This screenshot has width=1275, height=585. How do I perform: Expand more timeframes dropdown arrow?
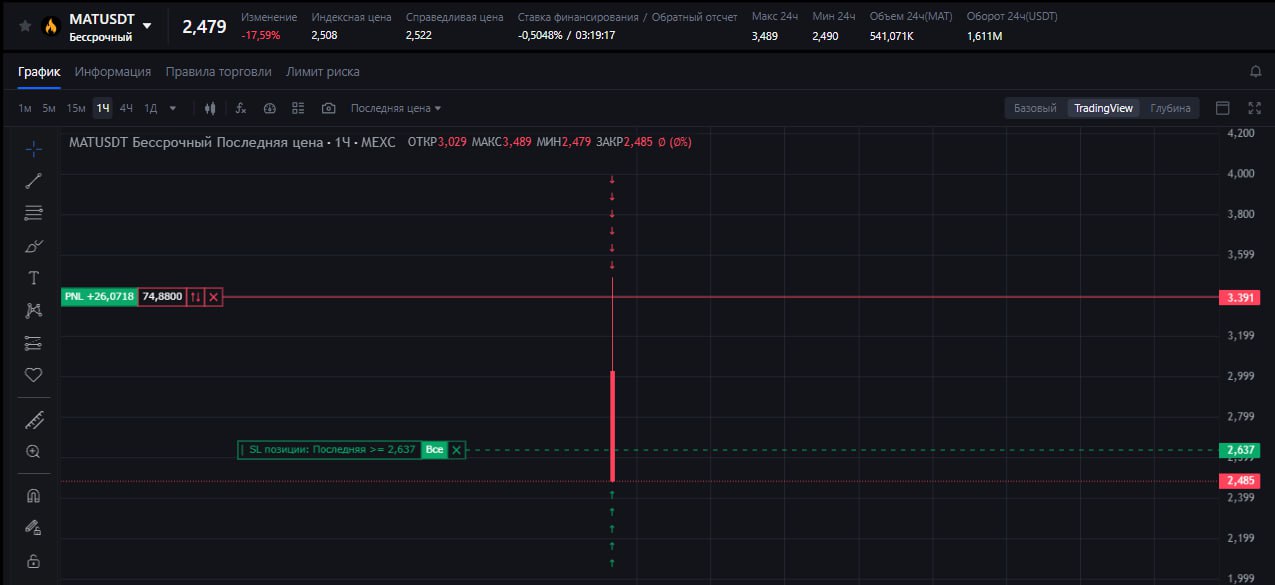point(173,108)
